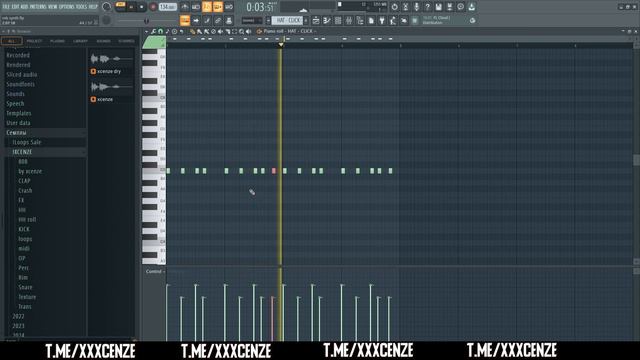Select the Paint brush tool in piano roll
The height and width of the screenshot is (360, 640).
tap(200, 31)
